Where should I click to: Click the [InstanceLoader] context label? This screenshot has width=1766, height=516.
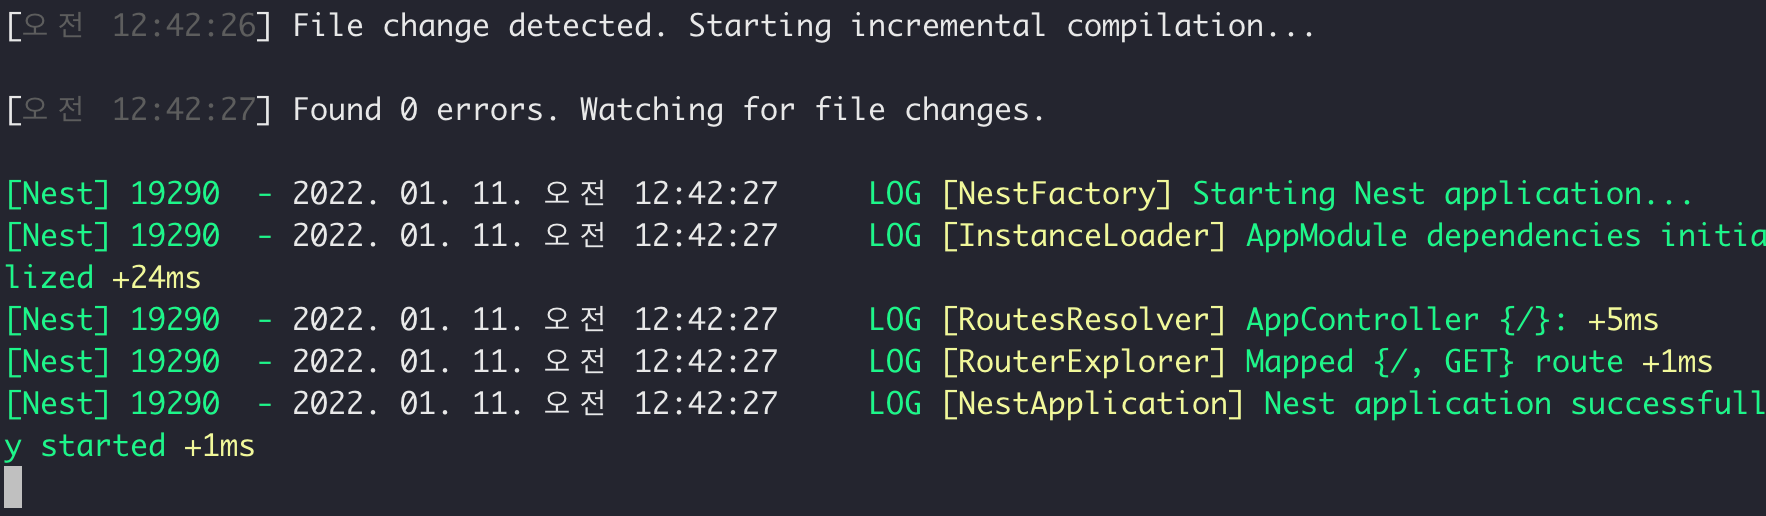click(1084, 236)
